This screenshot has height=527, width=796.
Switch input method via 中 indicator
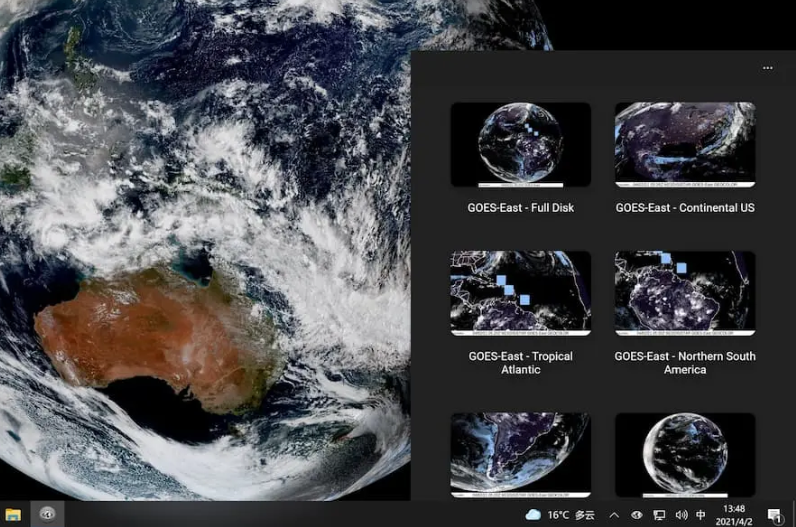point(701,514)
